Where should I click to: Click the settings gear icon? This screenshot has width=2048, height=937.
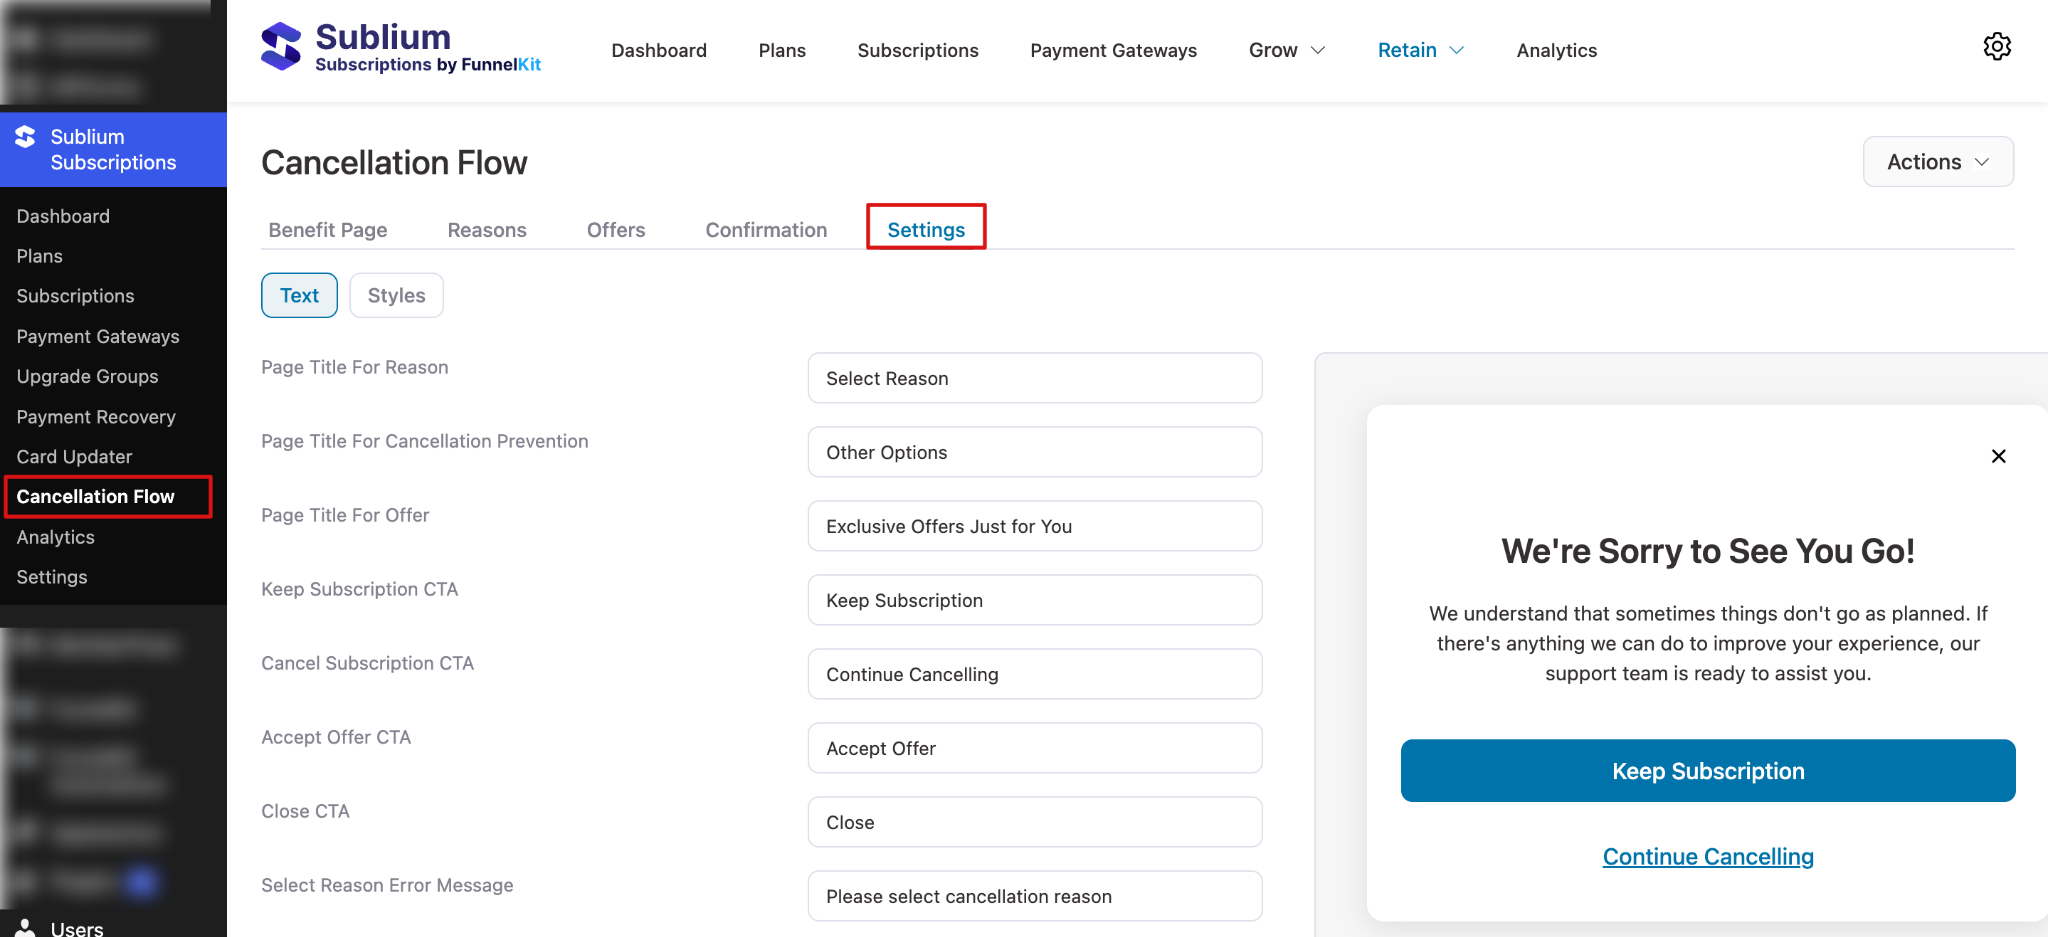[1996, 47]
